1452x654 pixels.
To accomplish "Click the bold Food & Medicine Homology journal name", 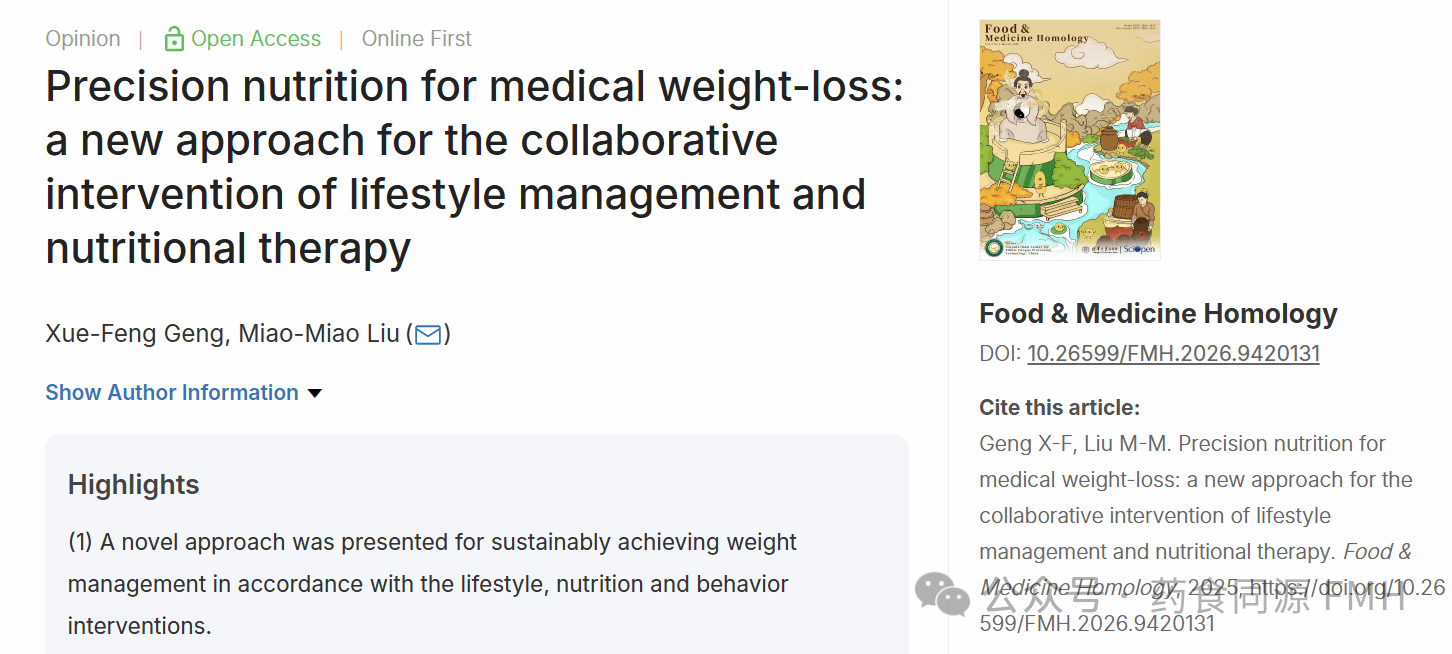I will [x=1158, y=314].
